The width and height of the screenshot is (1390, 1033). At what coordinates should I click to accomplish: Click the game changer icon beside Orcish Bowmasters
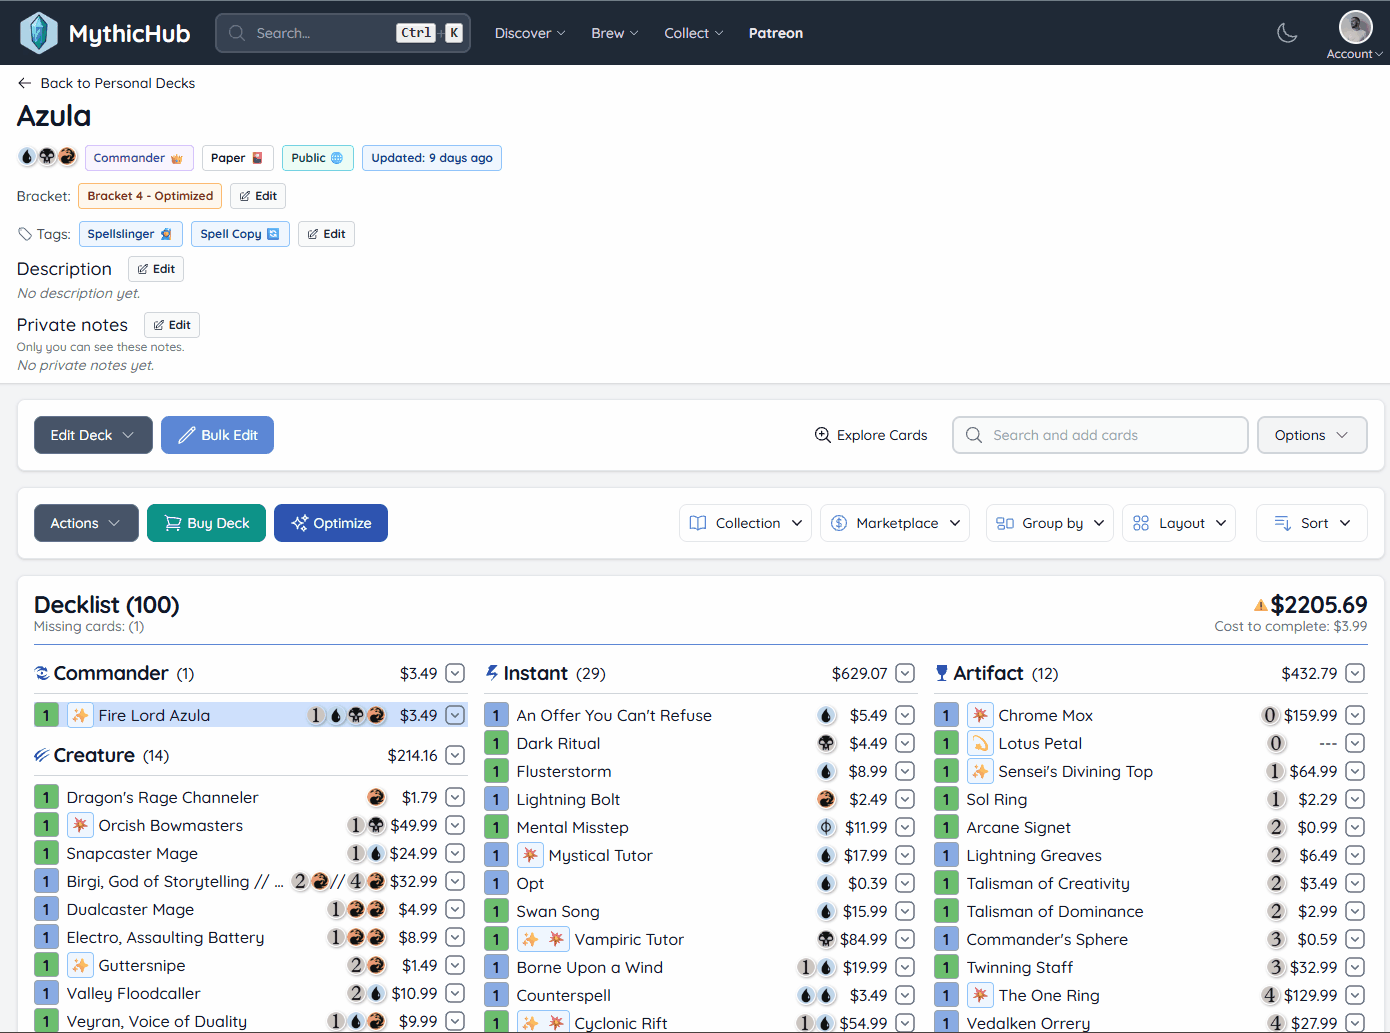(80, 825)
